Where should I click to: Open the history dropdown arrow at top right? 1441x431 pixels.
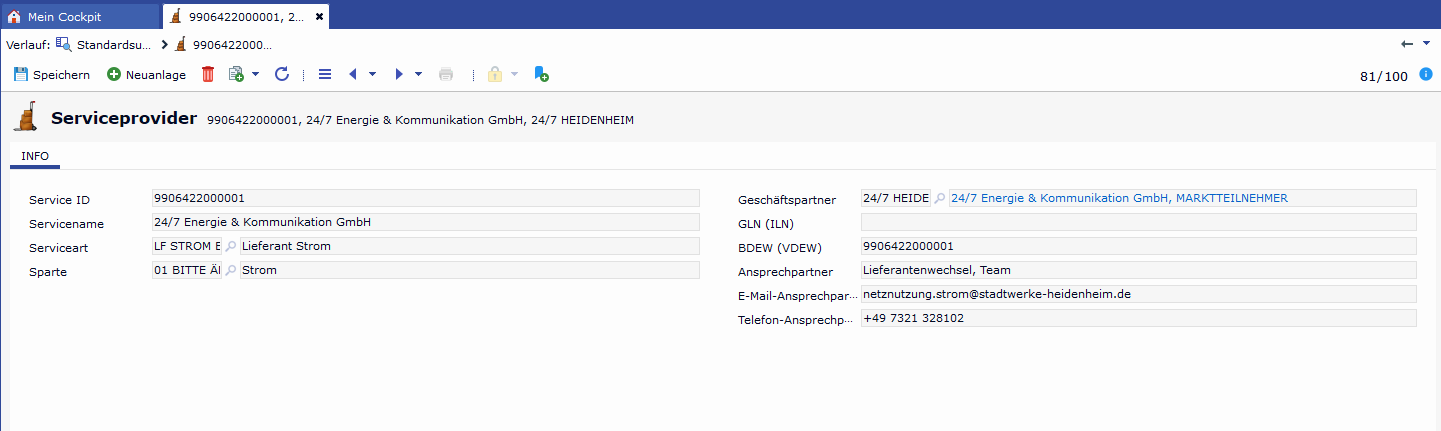point(1424,44)
